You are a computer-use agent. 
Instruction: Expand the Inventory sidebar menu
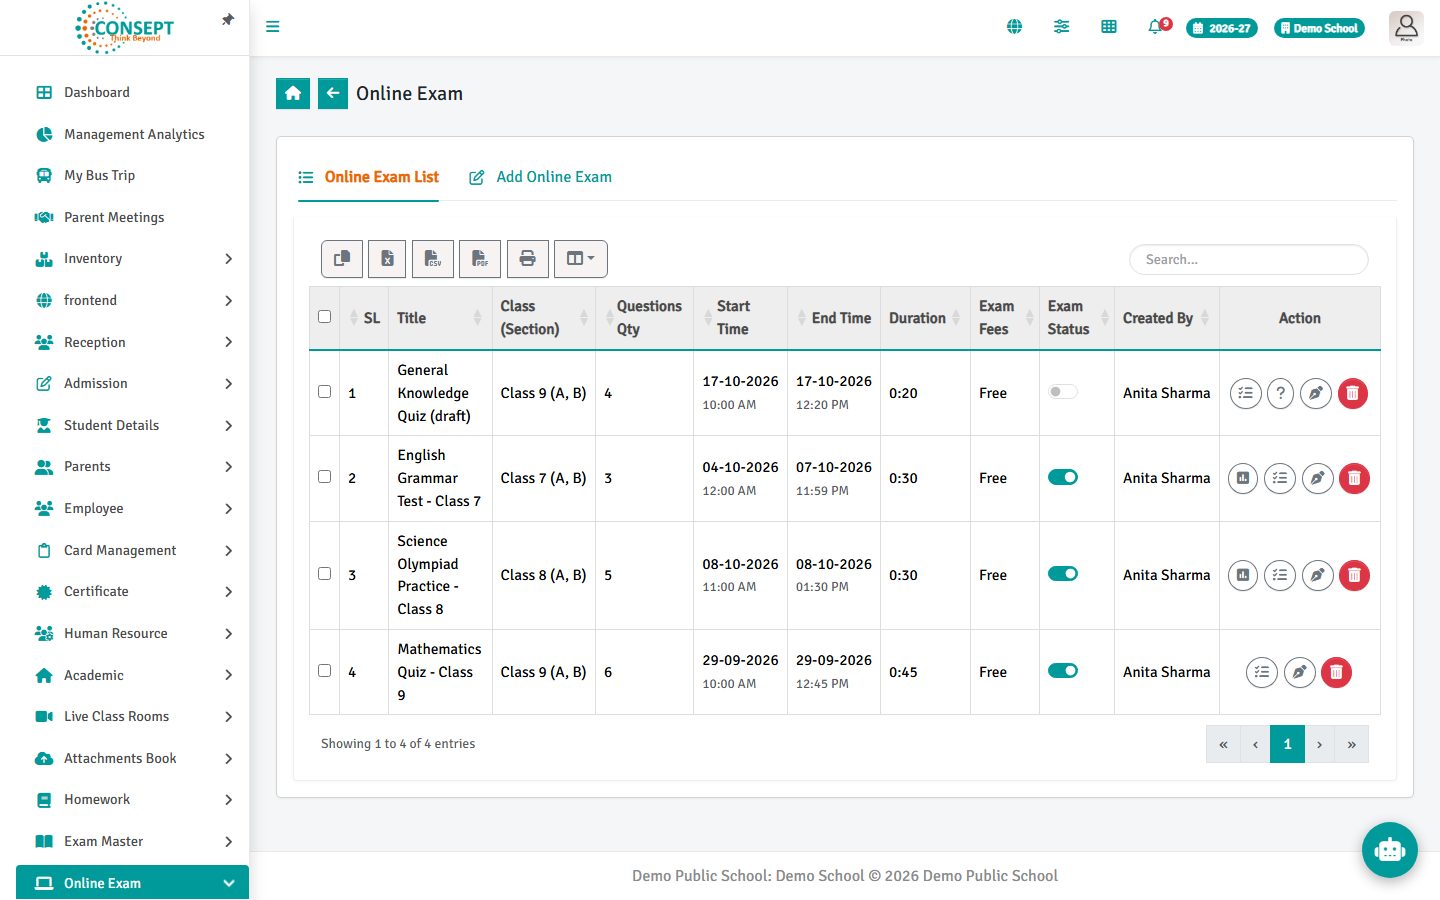[x=132, y=259]
